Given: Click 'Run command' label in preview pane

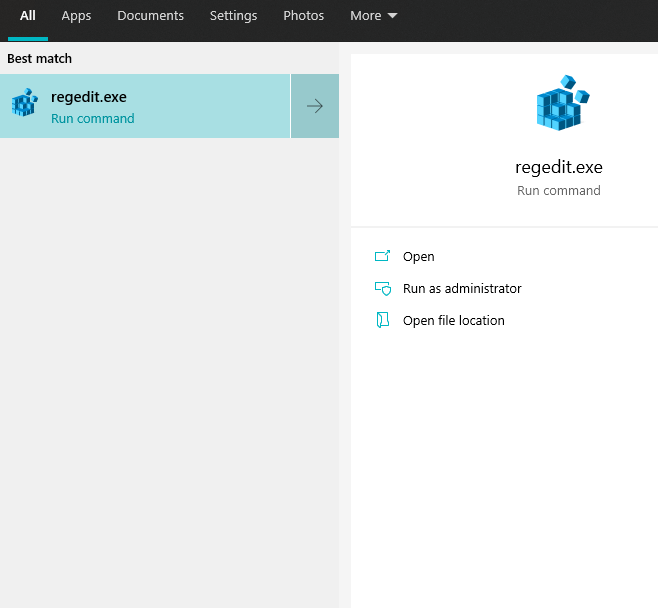Looking at the screenshot, I should (559, 191).
